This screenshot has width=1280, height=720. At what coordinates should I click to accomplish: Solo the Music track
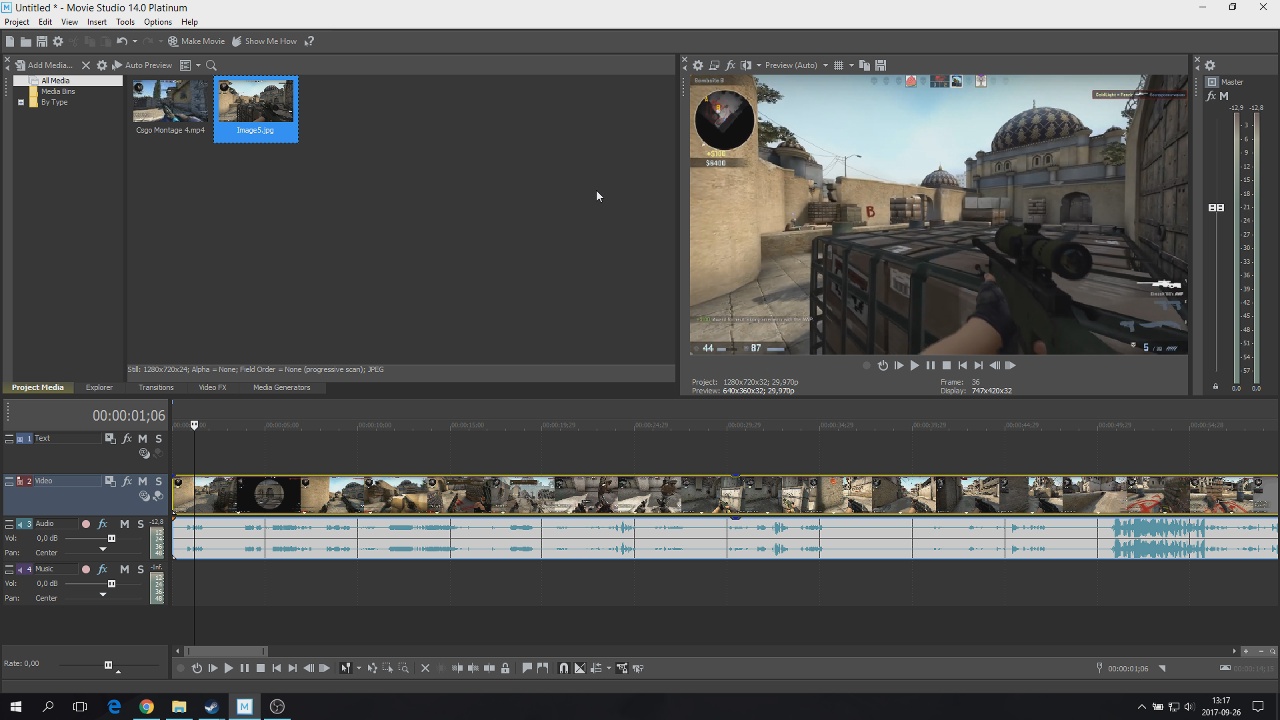[x=140, y=569]
